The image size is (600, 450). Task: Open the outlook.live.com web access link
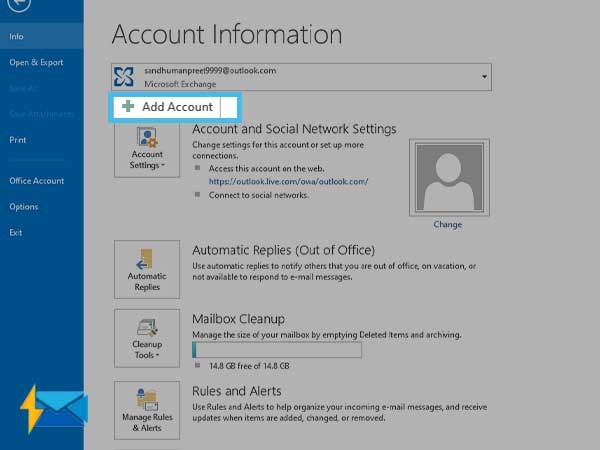coord(289,181)
